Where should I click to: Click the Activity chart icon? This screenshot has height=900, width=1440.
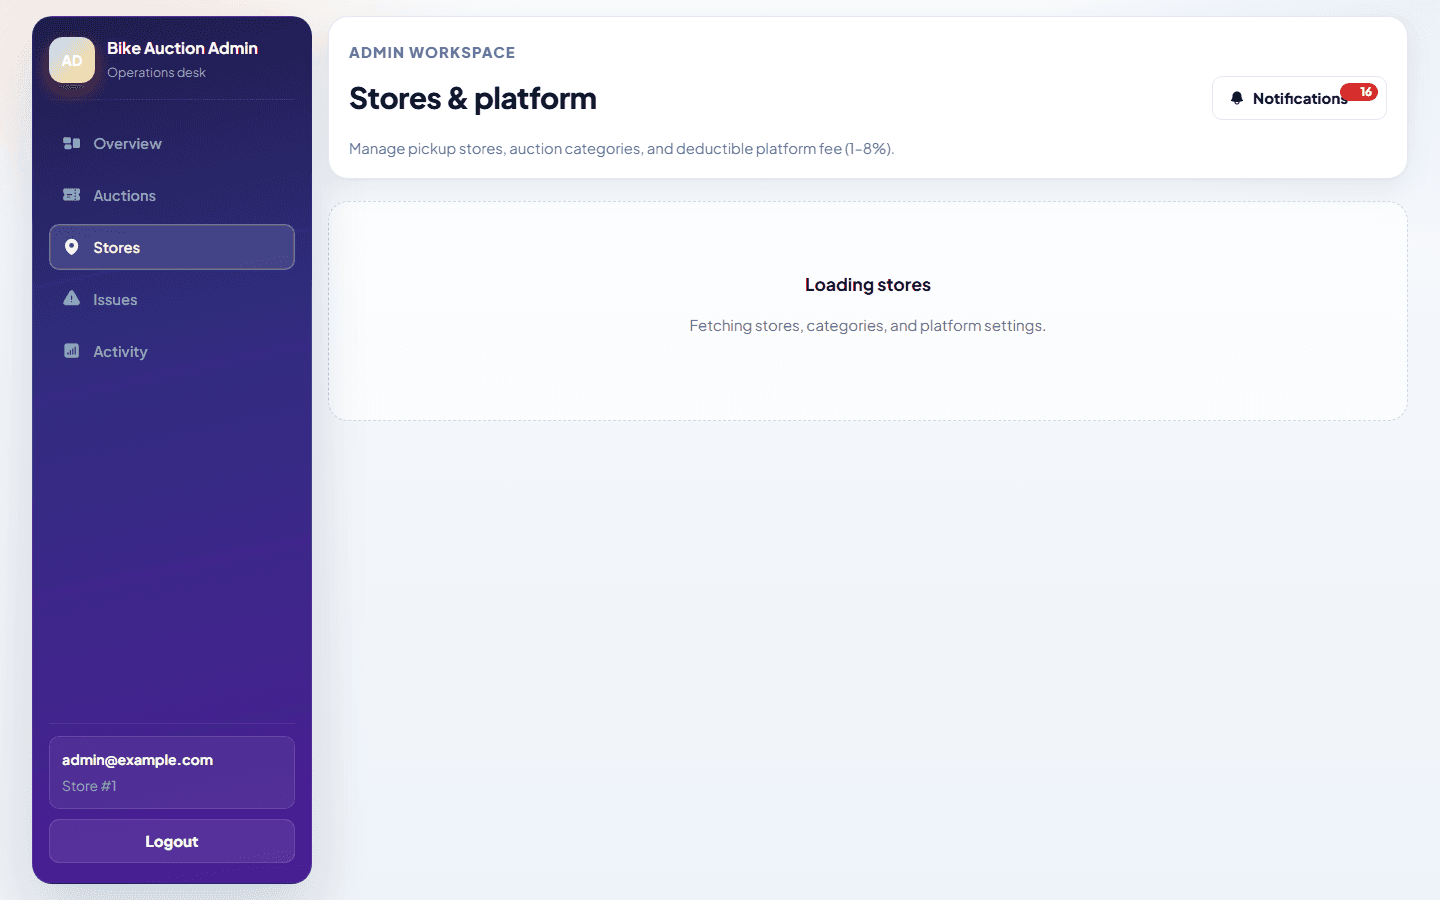pyautogui.click(x=71, y=351)
